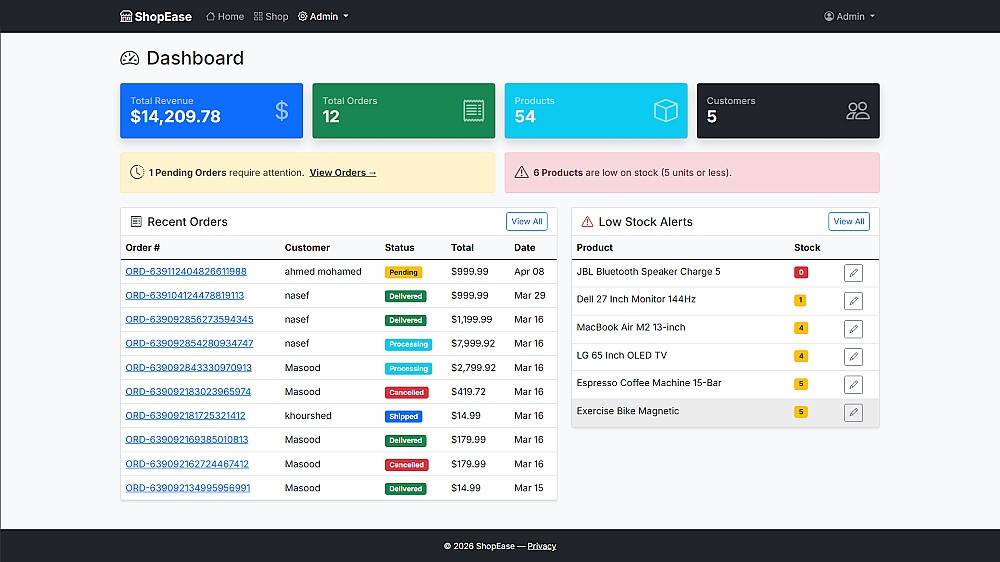Click the Stock column header in Low Stock Alerts
The height and width of the screenshot is (562, 1000).
tap(807, 248)
